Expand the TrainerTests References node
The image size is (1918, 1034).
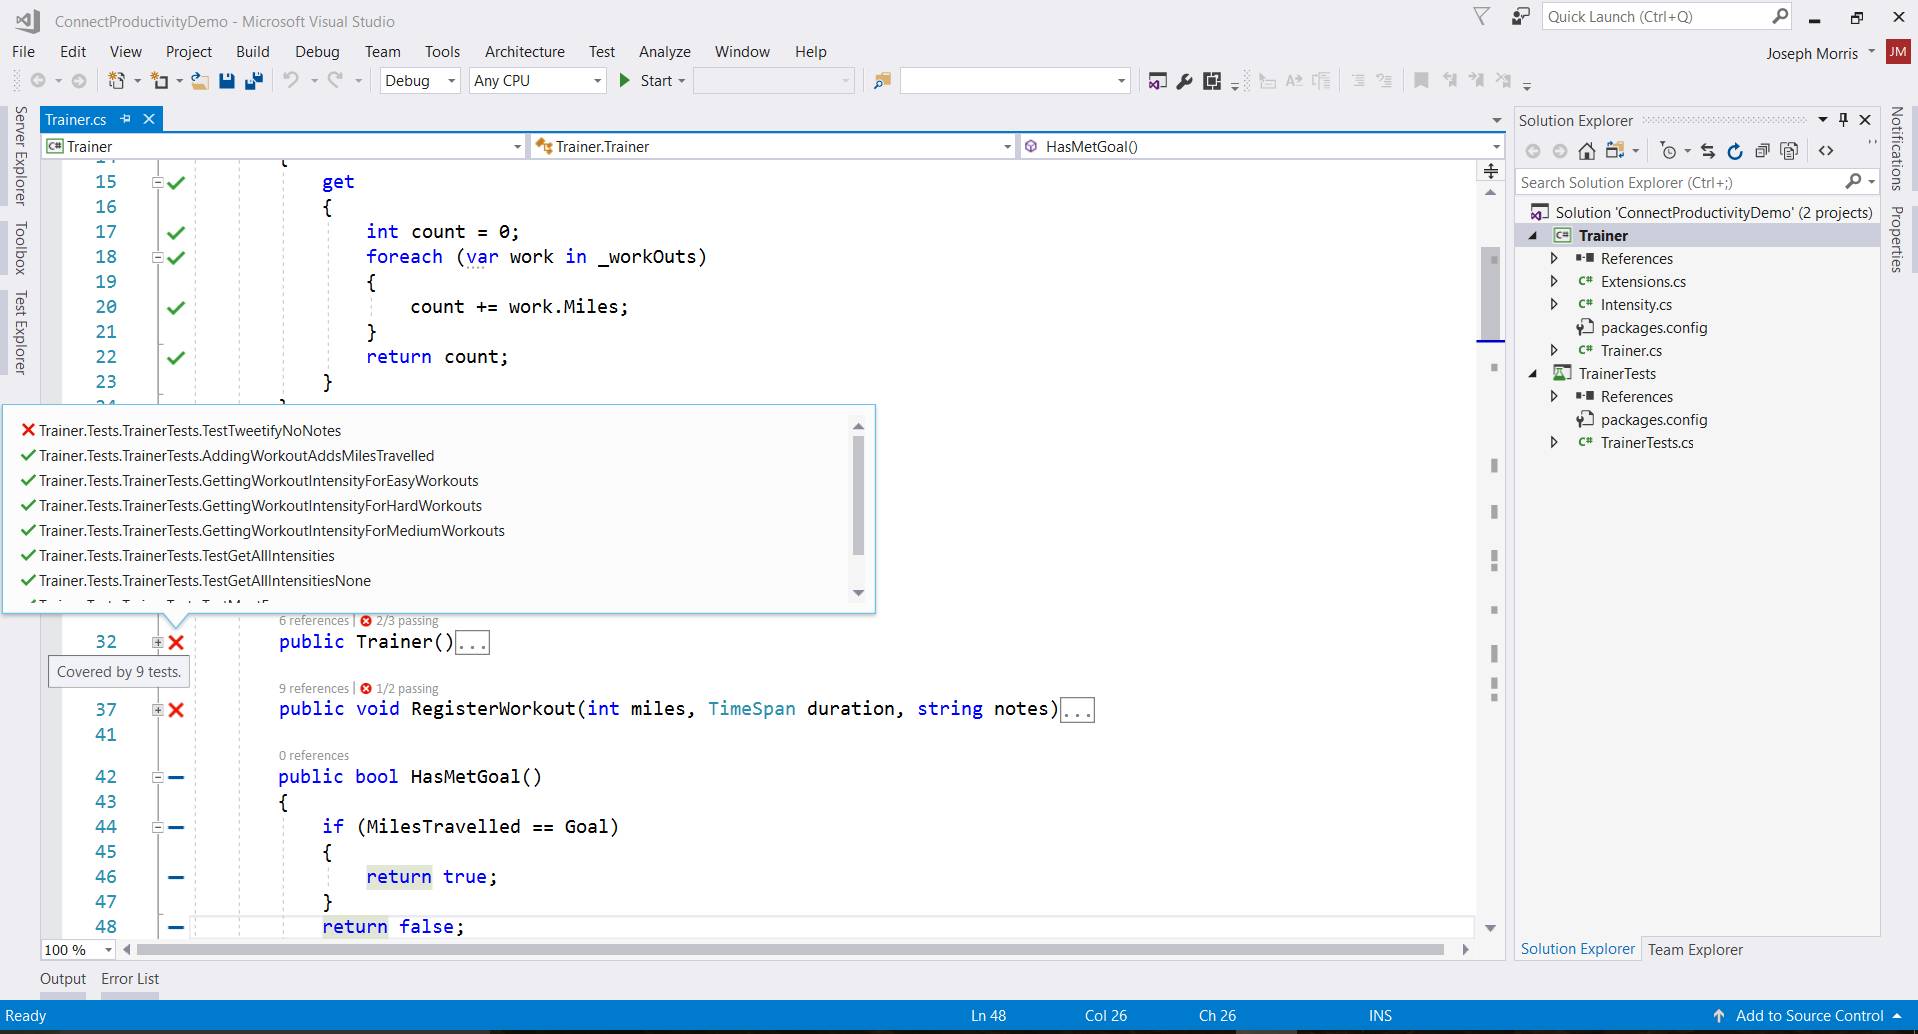tap(1555, 396)
